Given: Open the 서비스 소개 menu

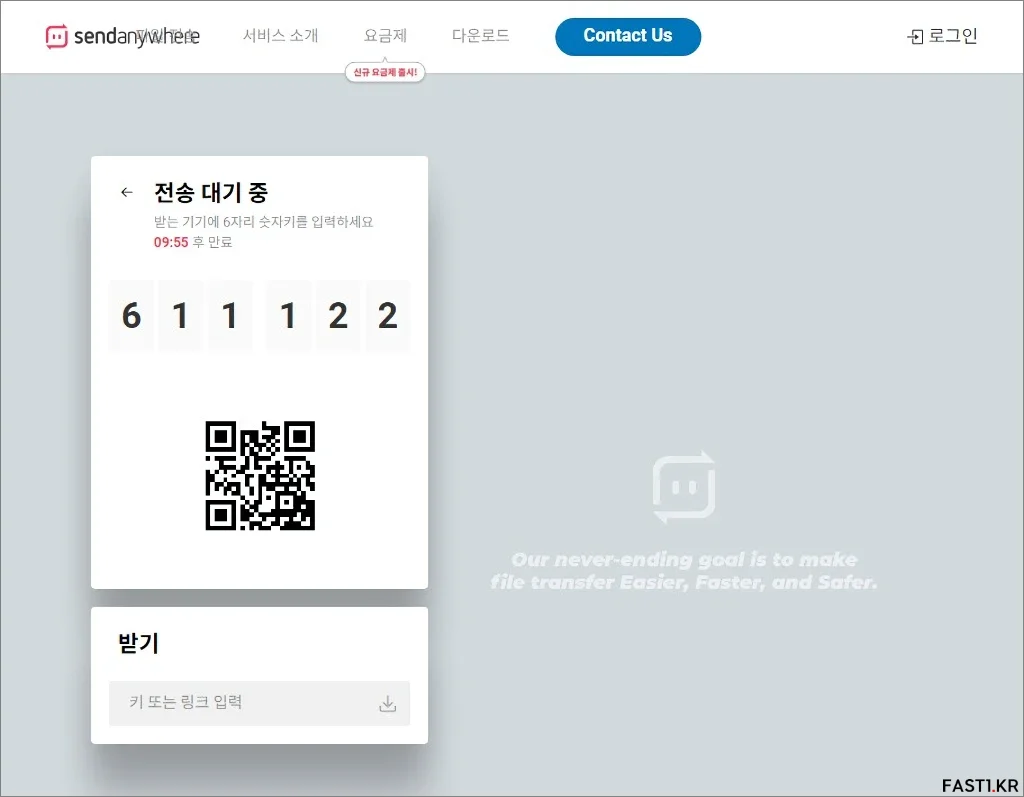Looking at the screenshot, I should coord(280,35).
